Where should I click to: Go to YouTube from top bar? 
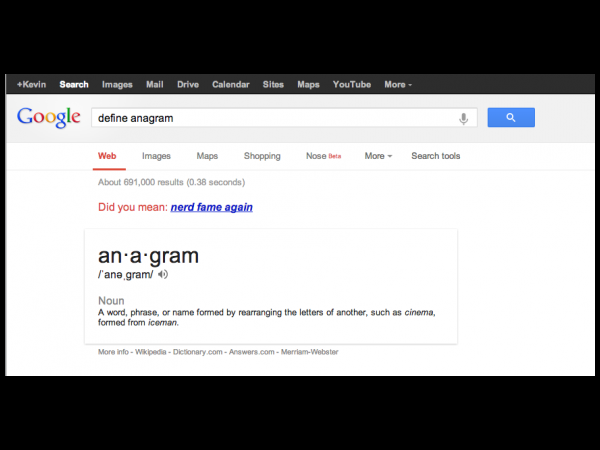(351, 85)
